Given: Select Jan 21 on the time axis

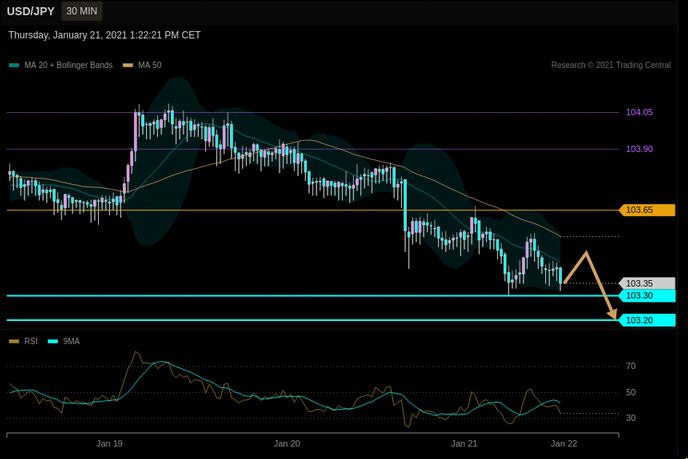Looking at the screenshot, I should click(x=464, y=444).
